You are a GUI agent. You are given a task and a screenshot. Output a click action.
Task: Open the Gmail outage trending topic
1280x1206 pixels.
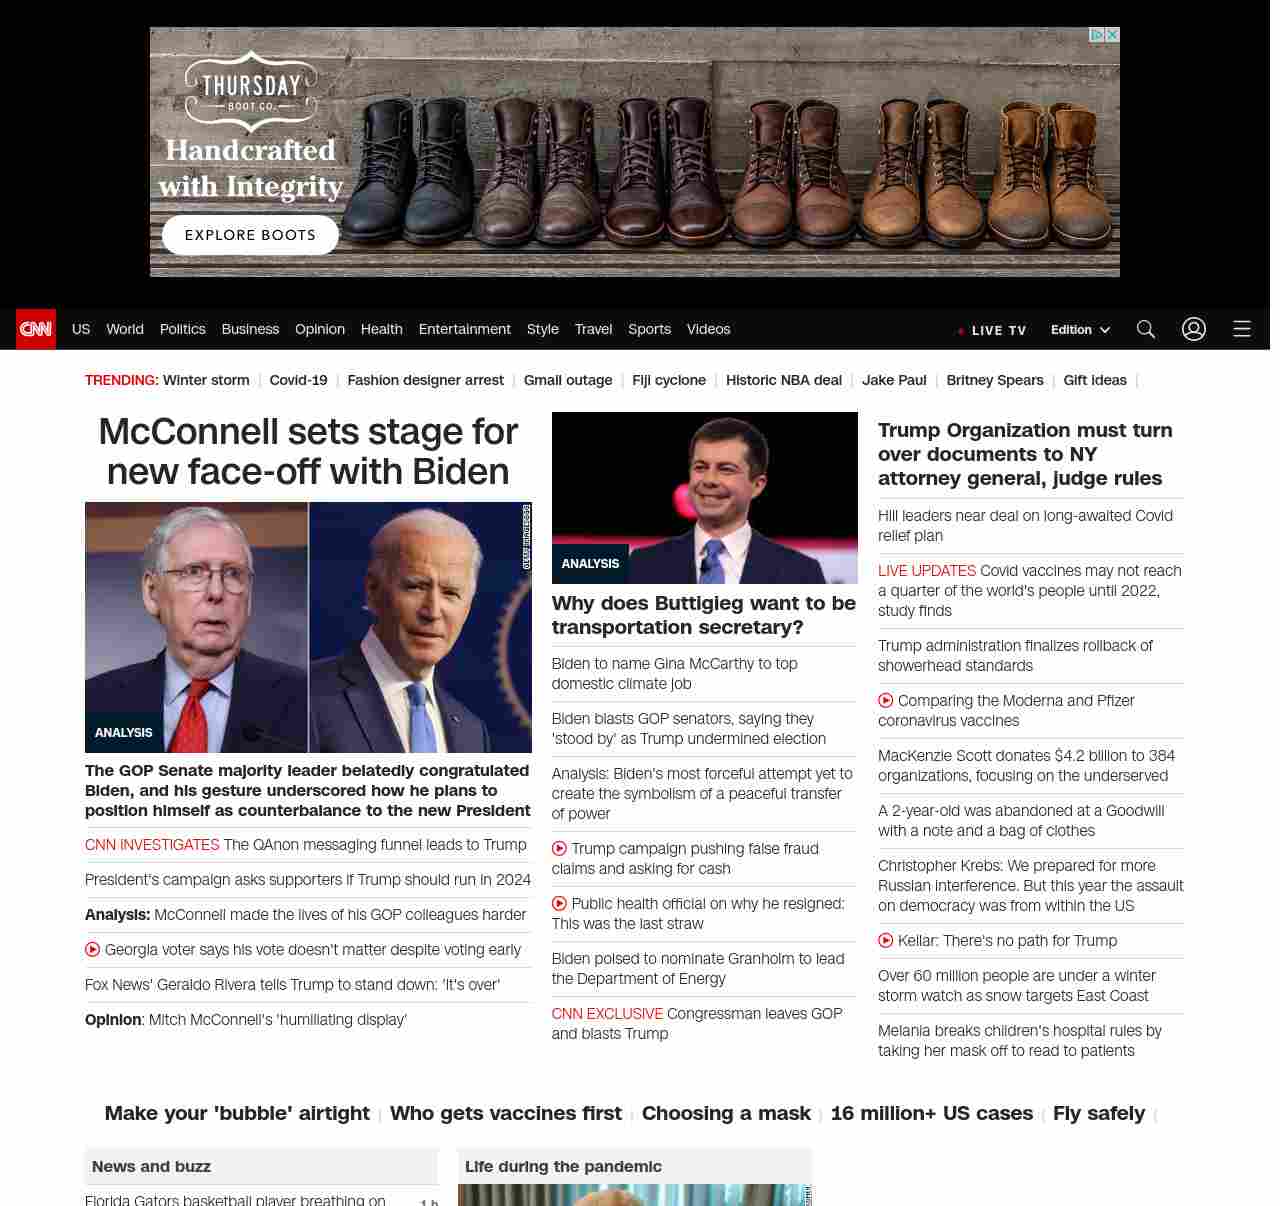[567, 380]
